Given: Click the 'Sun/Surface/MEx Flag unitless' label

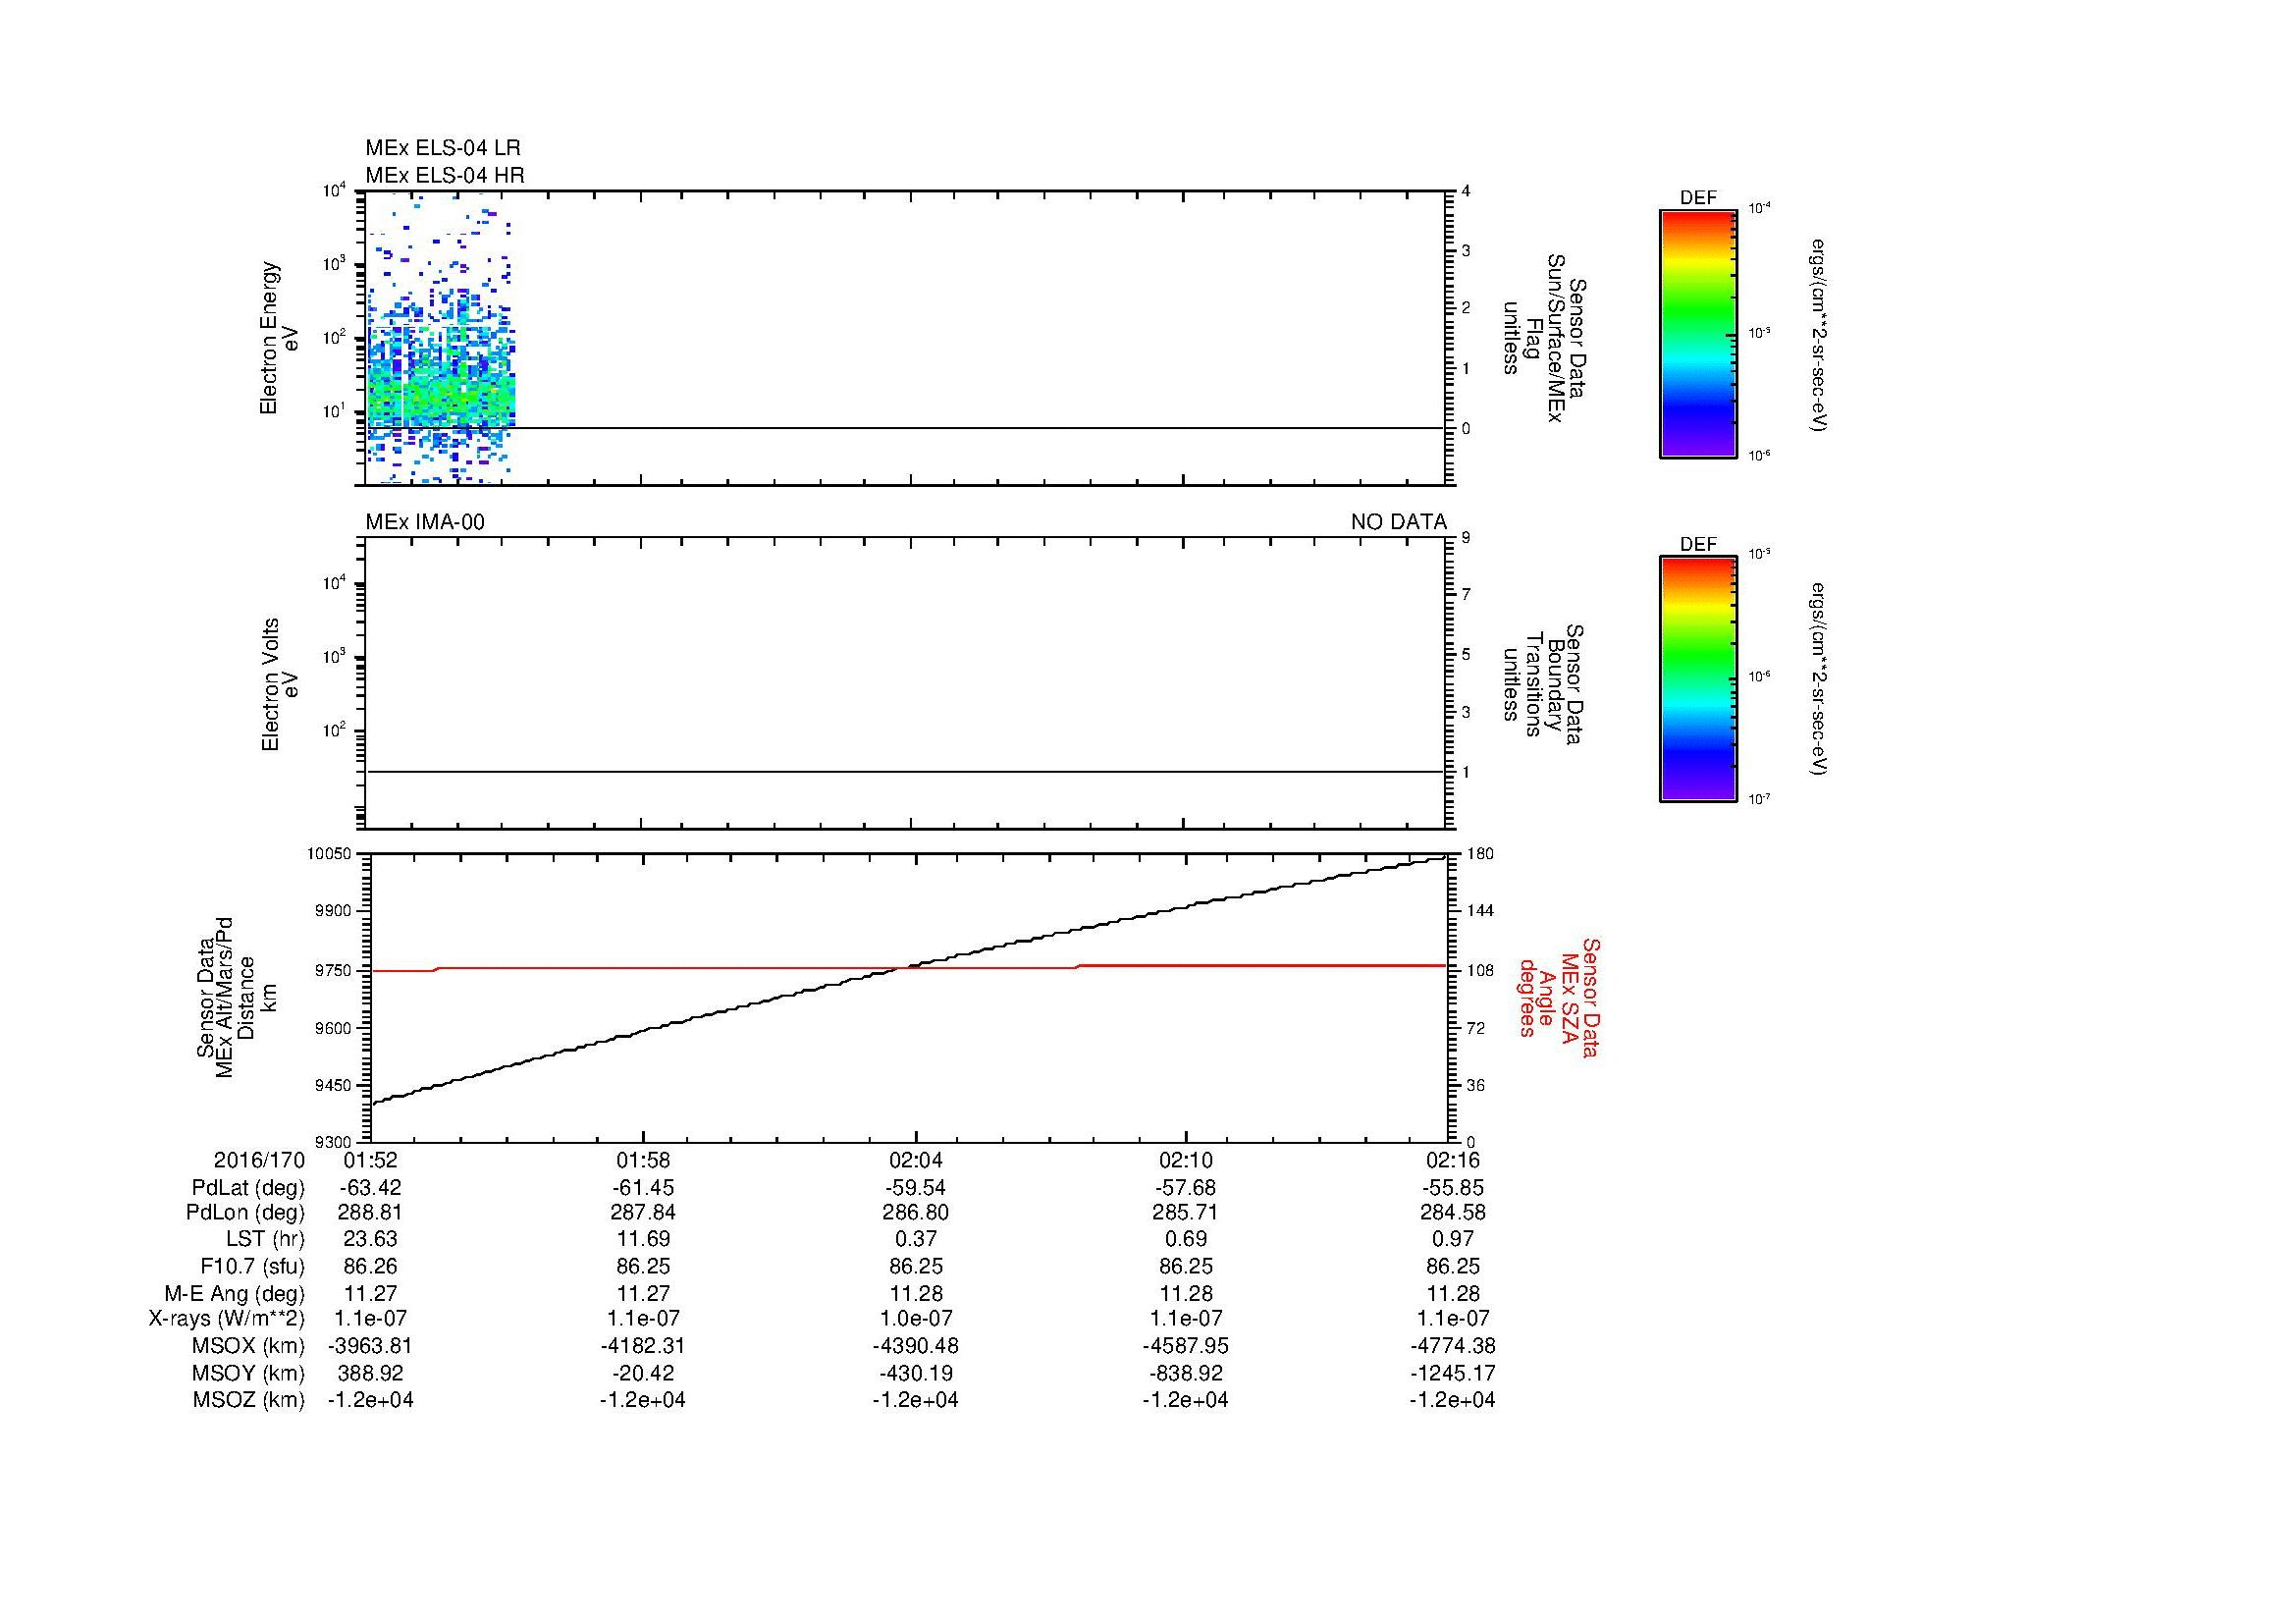Looking at the screenshot, I should pyautogui.click(x=1544, y=338).
